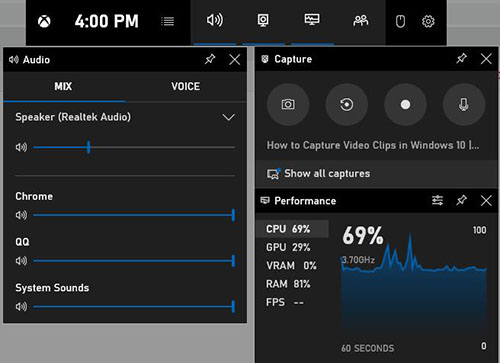The width and height of the screenshot is (500, 363).
Task: Toggle the Capture widget in top bar
Action: (x=263, y=21)
